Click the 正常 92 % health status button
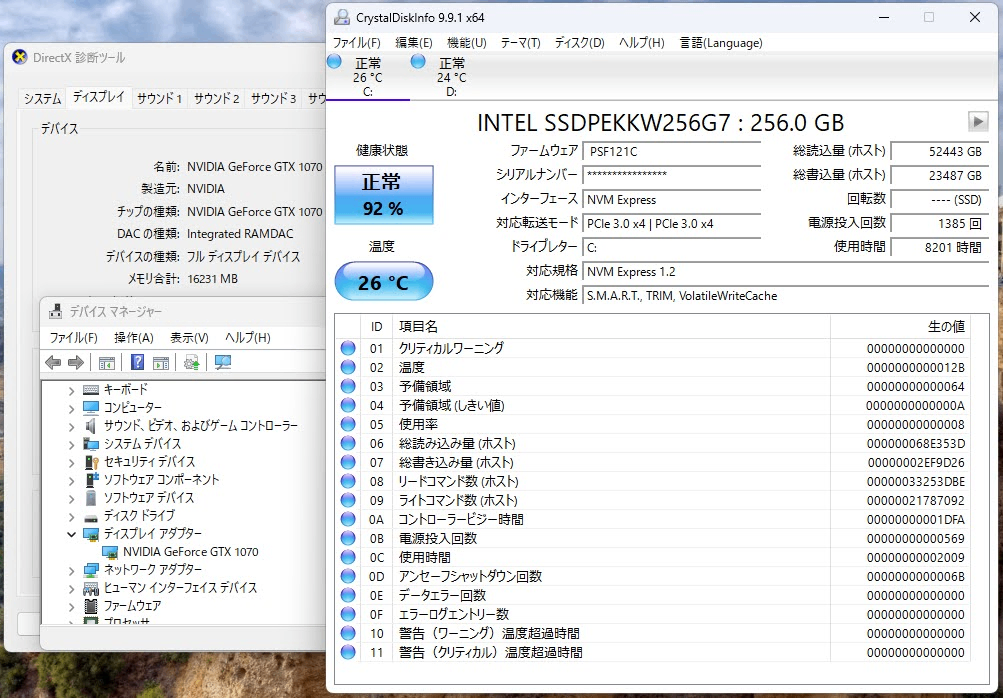The height and width of the screenshot is (698, 1003). (x=383, y=194)
